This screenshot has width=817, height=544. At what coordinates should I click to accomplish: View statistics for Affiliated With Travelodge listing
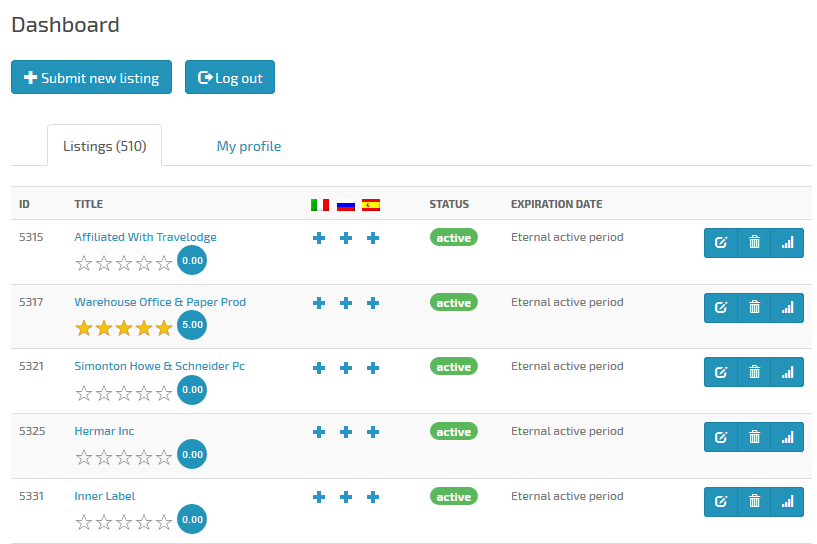(787, 243)
